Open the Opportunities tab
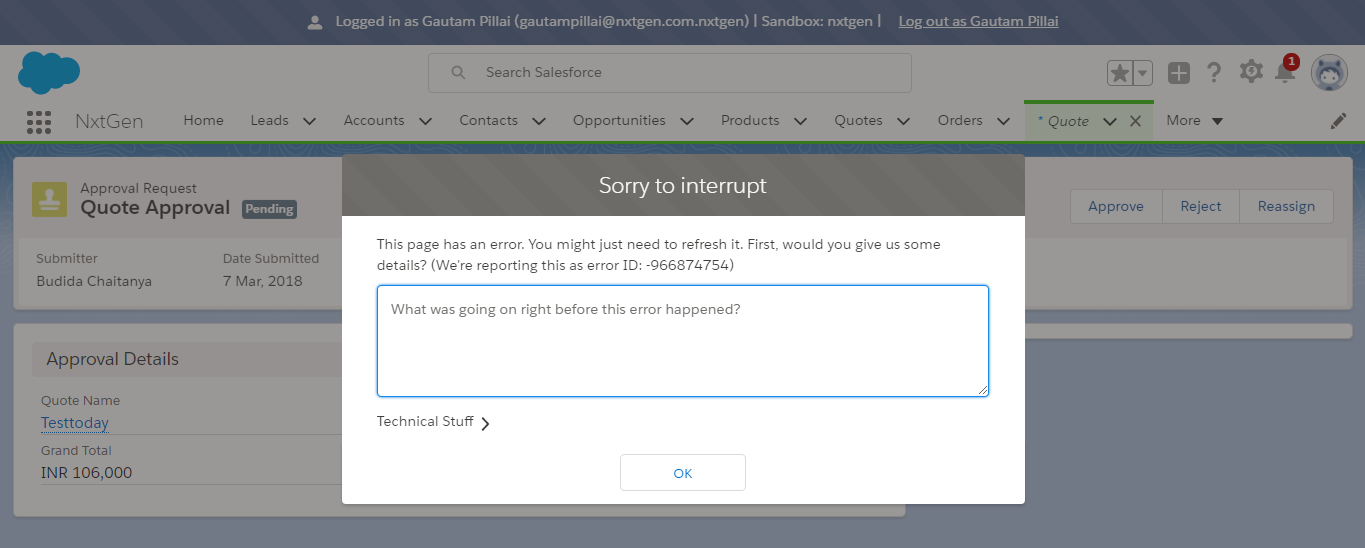 tap(619, 121)
